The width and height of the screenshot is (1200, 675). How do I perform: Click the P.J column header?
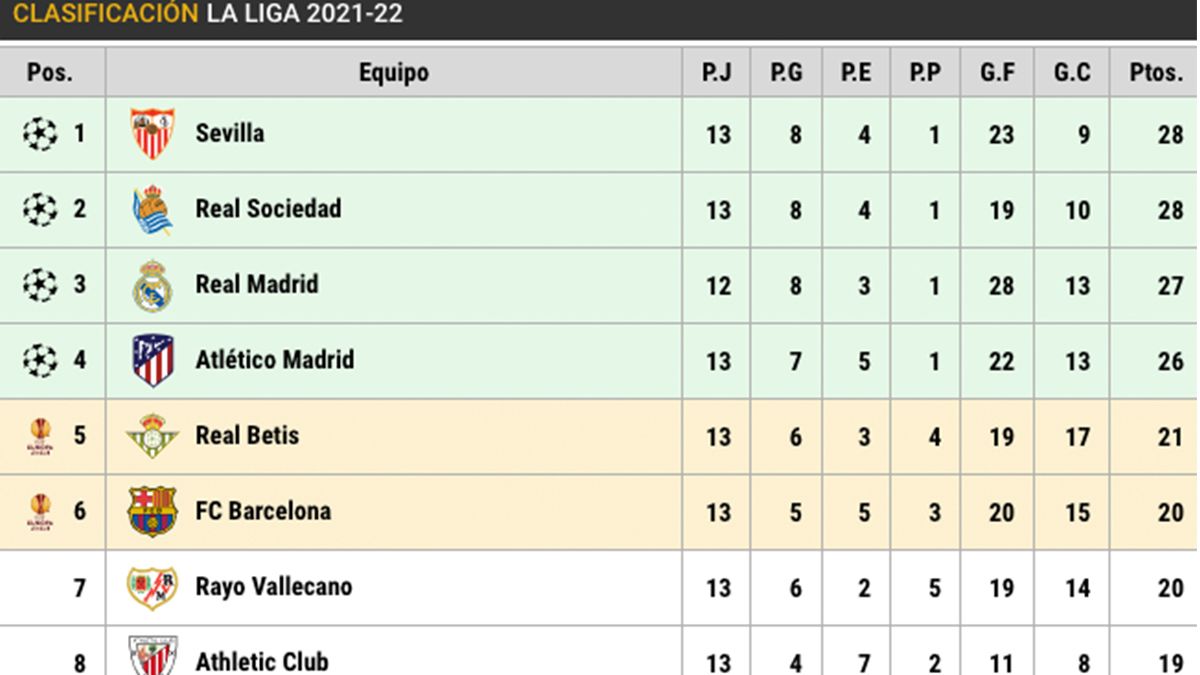click(x=716, y=73)
